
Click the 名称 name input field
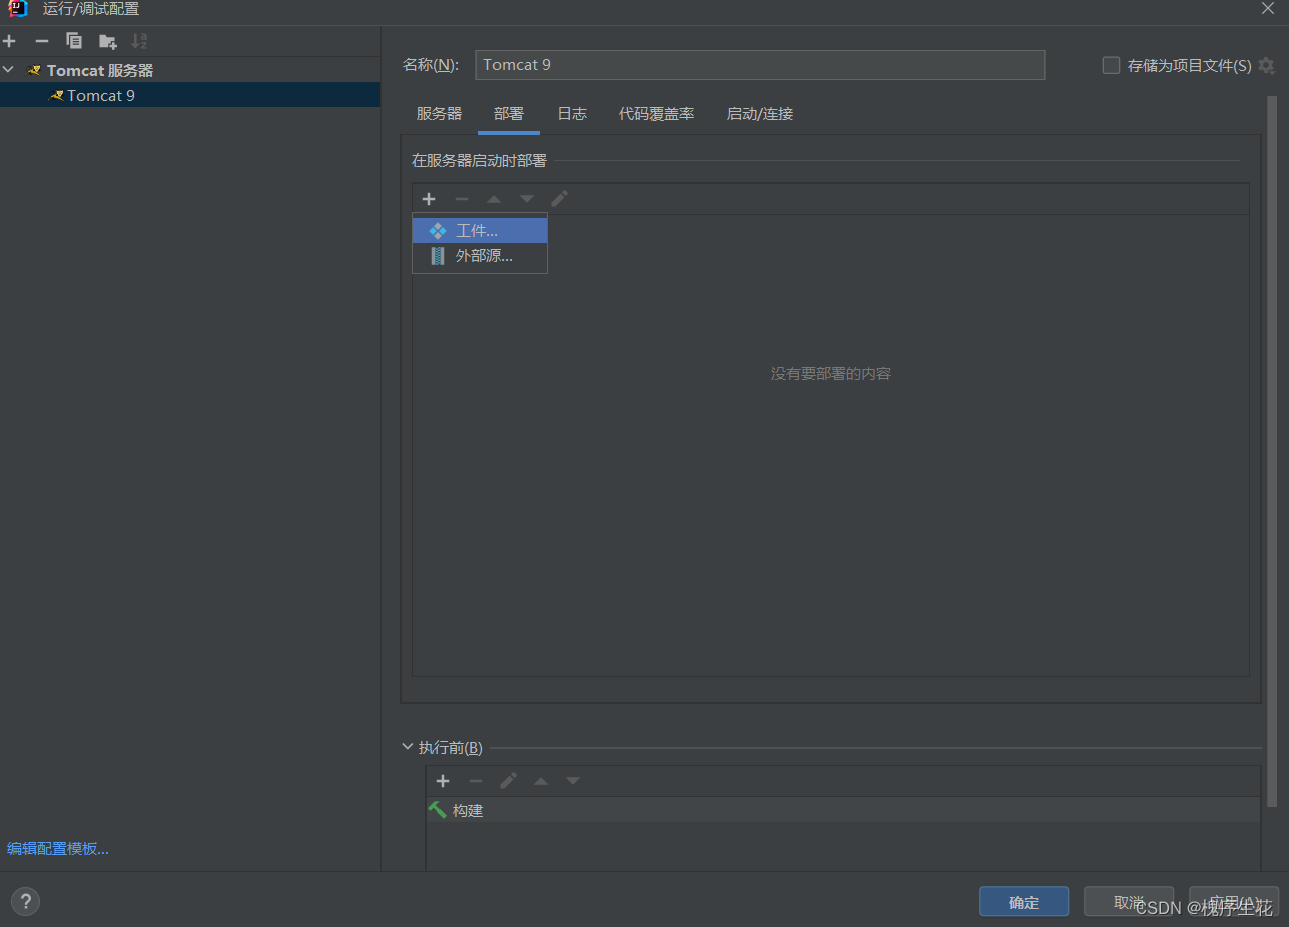coord(760,65)
